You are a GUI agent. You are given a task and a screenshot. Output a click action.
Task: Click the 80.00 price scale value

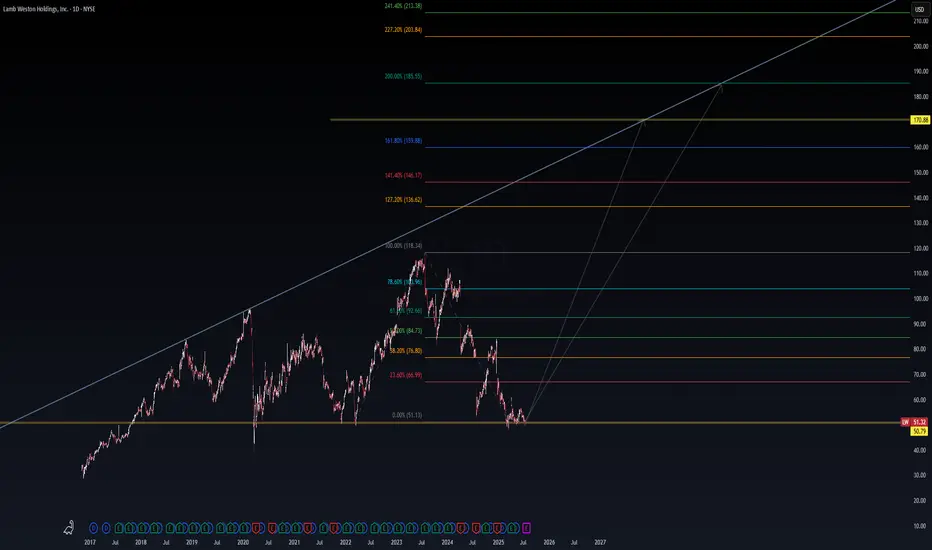click(x=921, y=350)
